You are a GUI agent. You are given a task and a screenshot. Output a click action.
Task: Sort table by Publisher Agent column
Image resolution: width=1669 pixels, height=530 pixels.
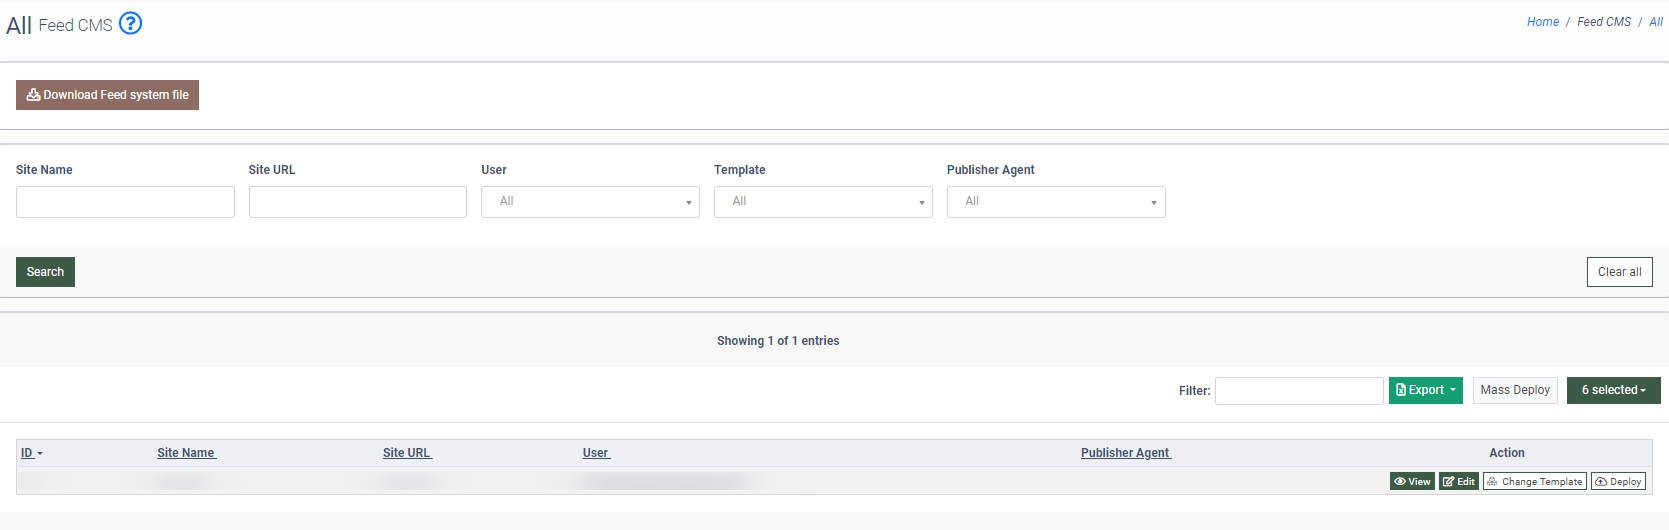point(1125,453)
